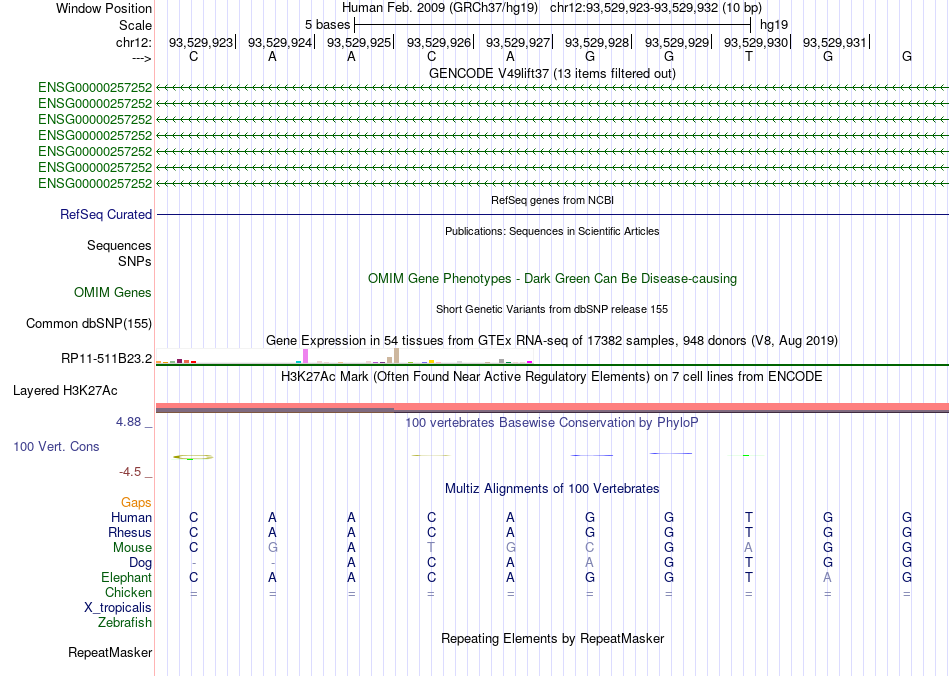Viewport: 950px width, 676px height.
Task: Click the H3K27Ac Mark track title
Action: 552,377
